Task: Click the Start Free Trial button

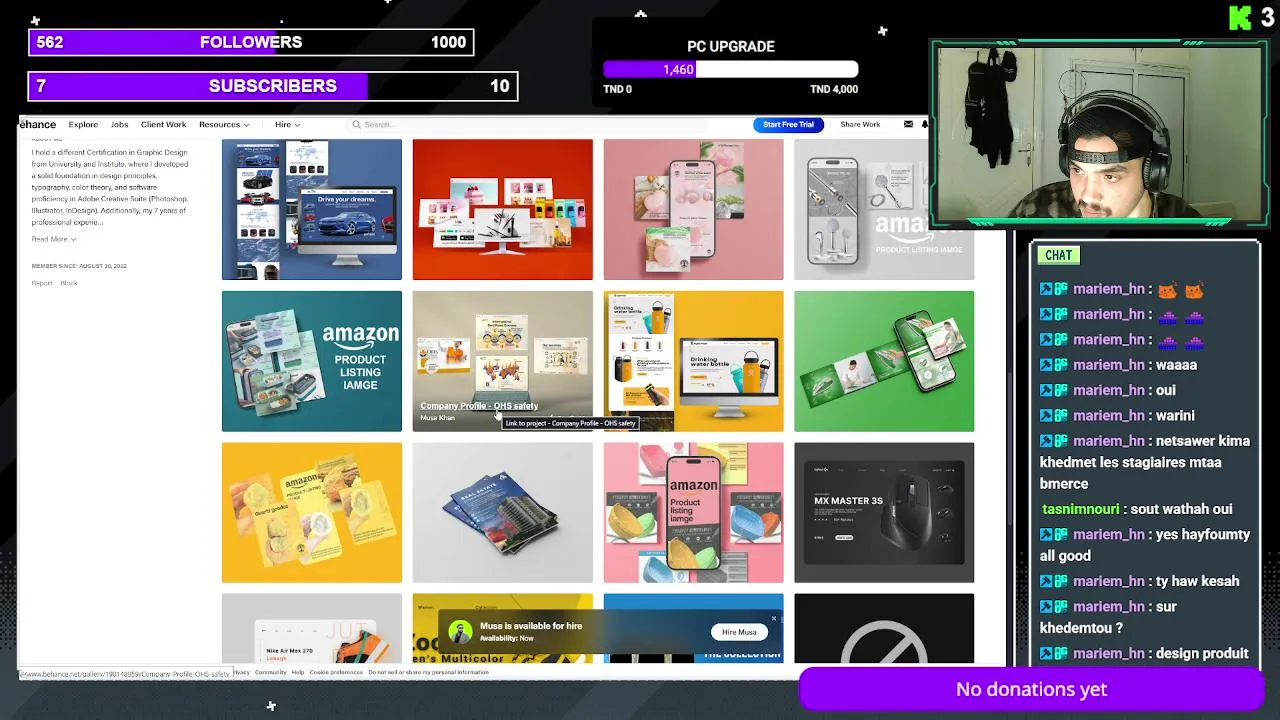Action: 788,124
